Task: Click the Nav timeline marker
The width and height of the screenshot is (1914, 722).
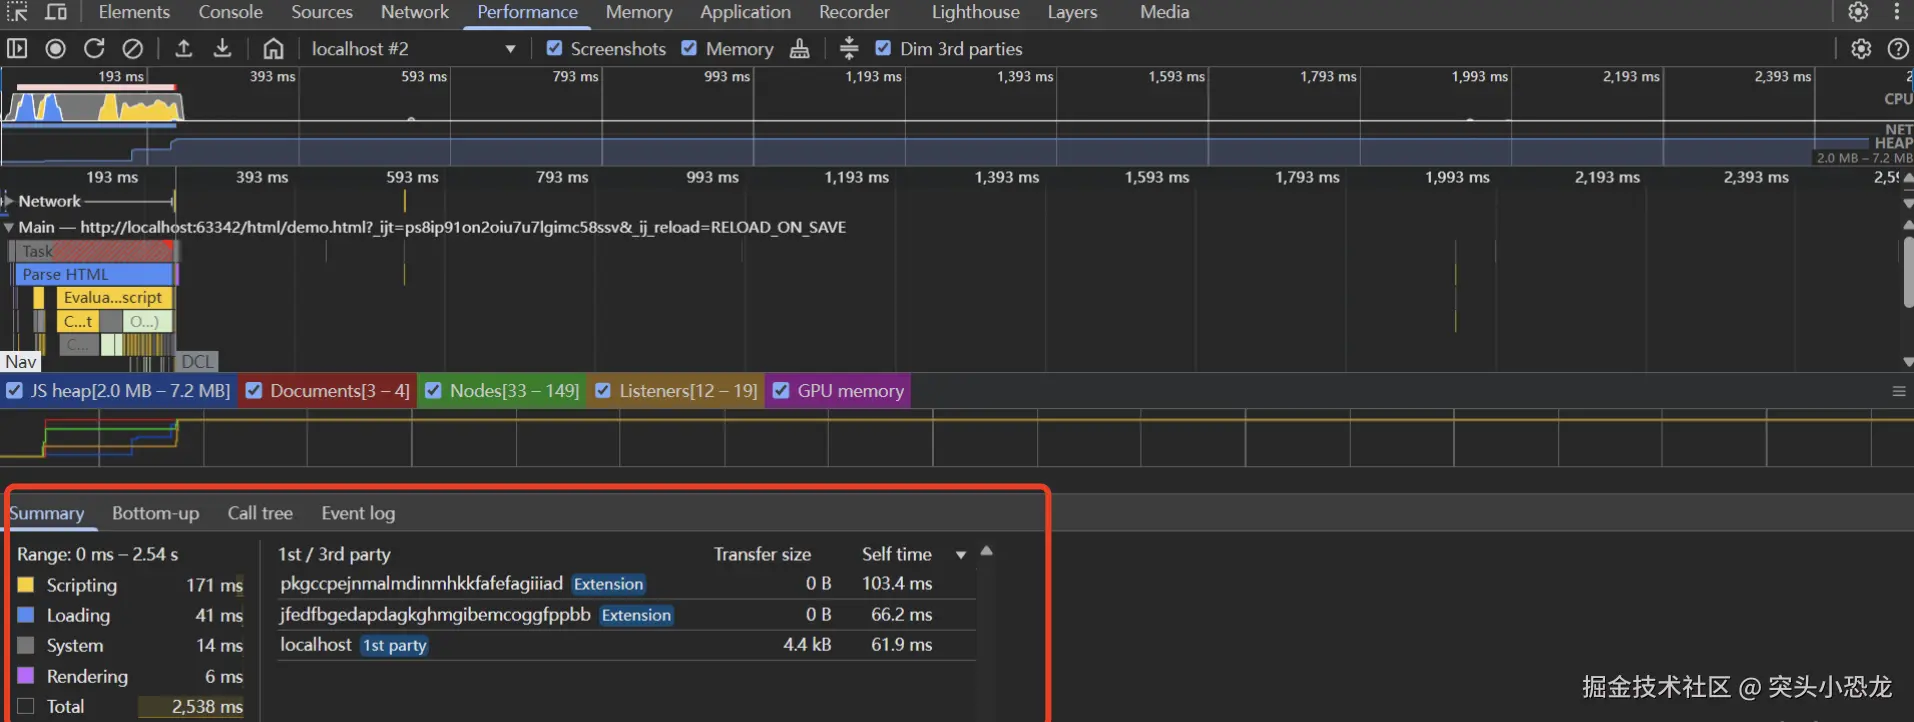Action: click(x=20, y=362)
